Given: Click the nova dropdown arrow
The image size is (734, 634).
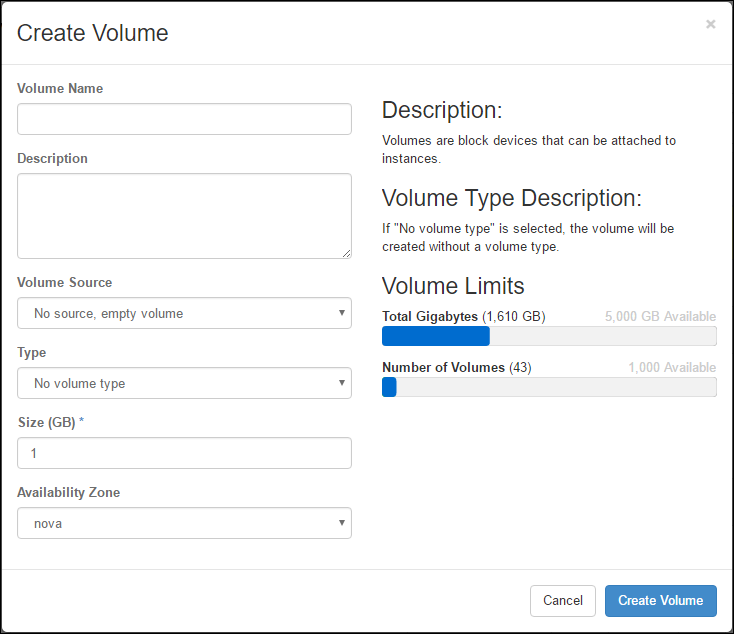Looking at the screenshot, I should pyautogui.click(x=342, y=523).
